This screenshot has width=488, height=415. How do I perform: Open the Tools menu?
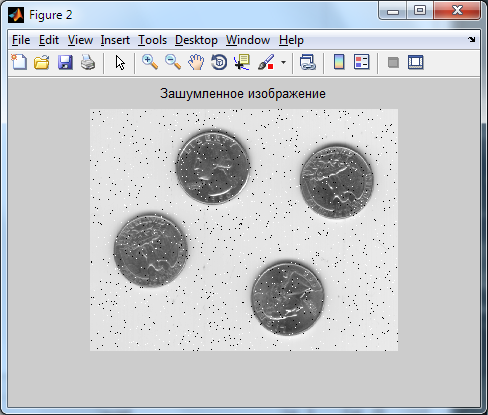pos(152,40)
